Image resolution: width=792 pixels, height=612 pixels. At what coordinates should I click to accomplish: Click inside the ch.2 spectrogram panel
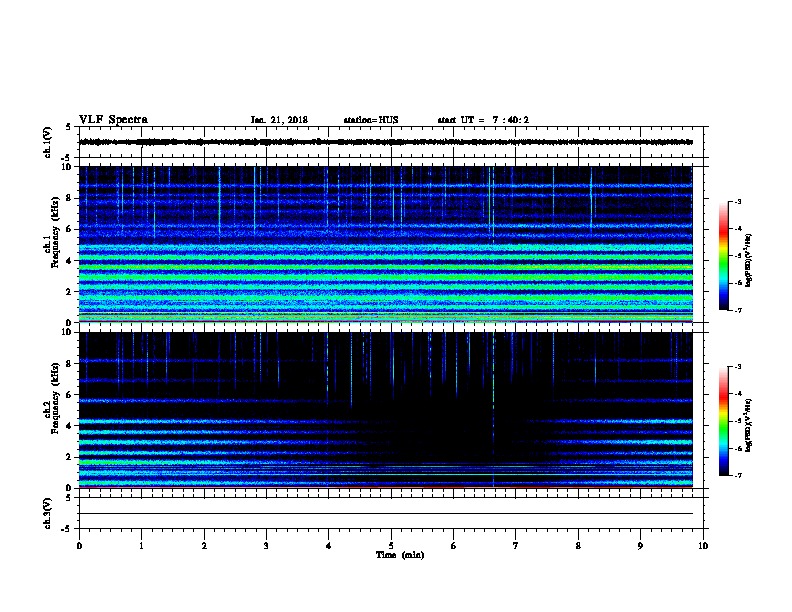click(386, 410)
